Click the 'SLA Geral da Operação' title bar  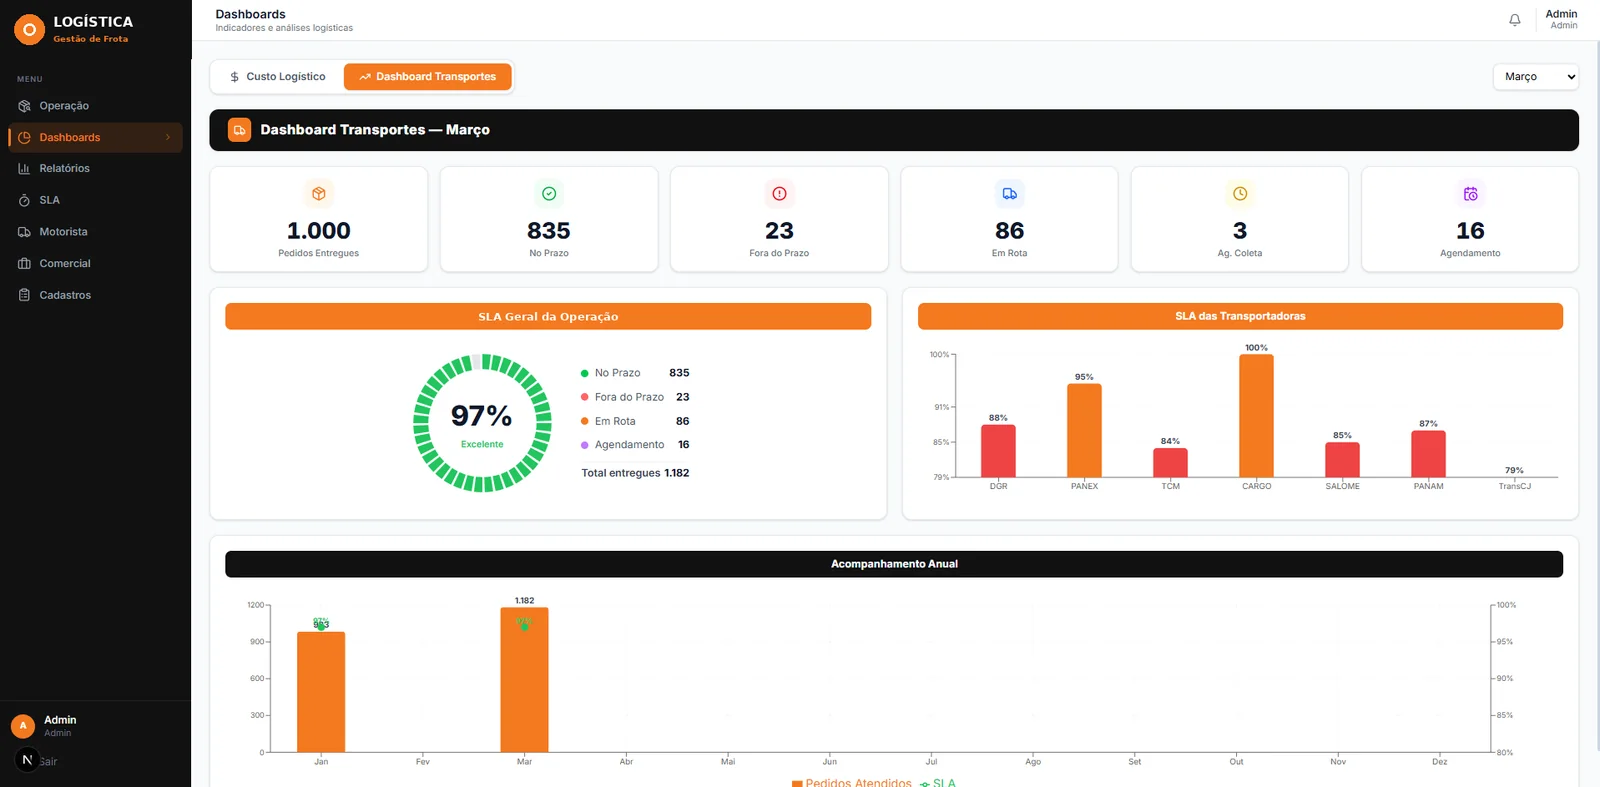click(x=548, y=316)
